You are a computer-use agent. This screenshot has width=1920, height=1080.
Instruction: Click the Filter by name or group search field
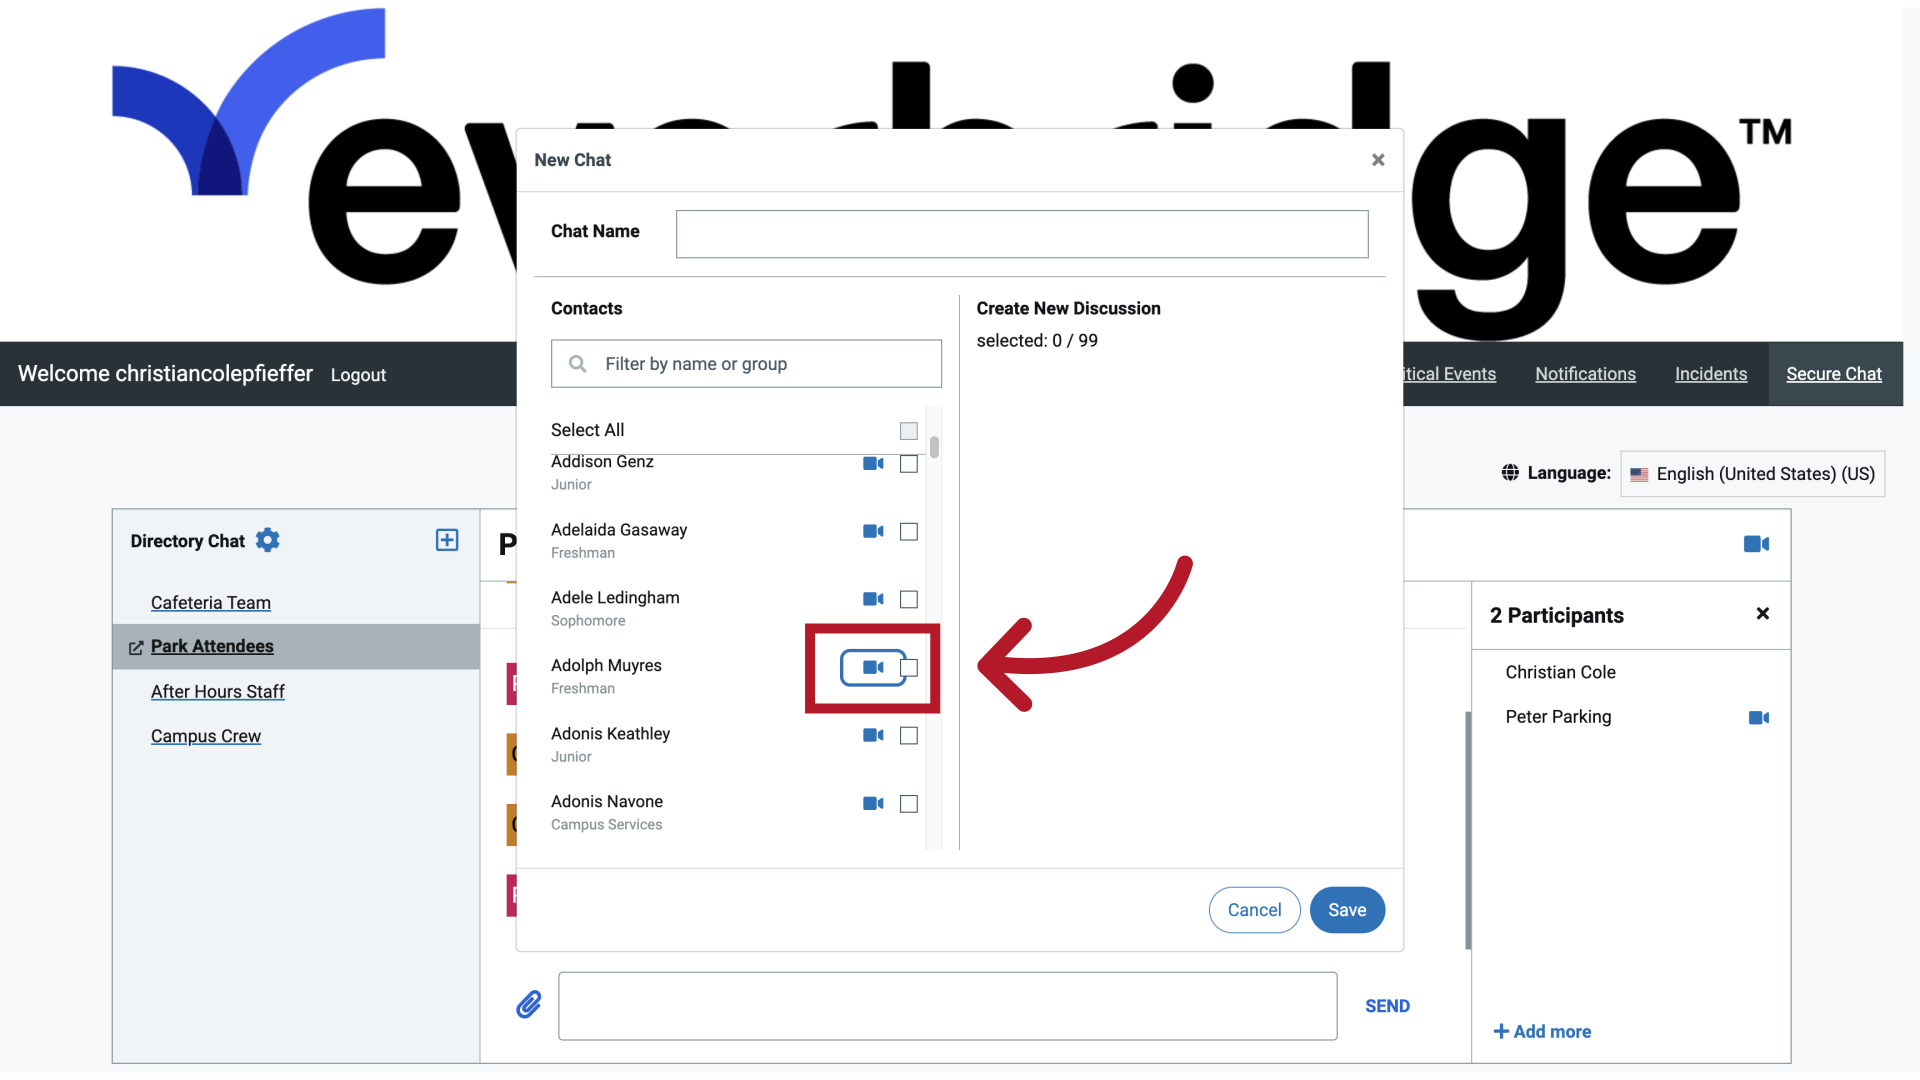pyautogui.click(x=746, y=363)
